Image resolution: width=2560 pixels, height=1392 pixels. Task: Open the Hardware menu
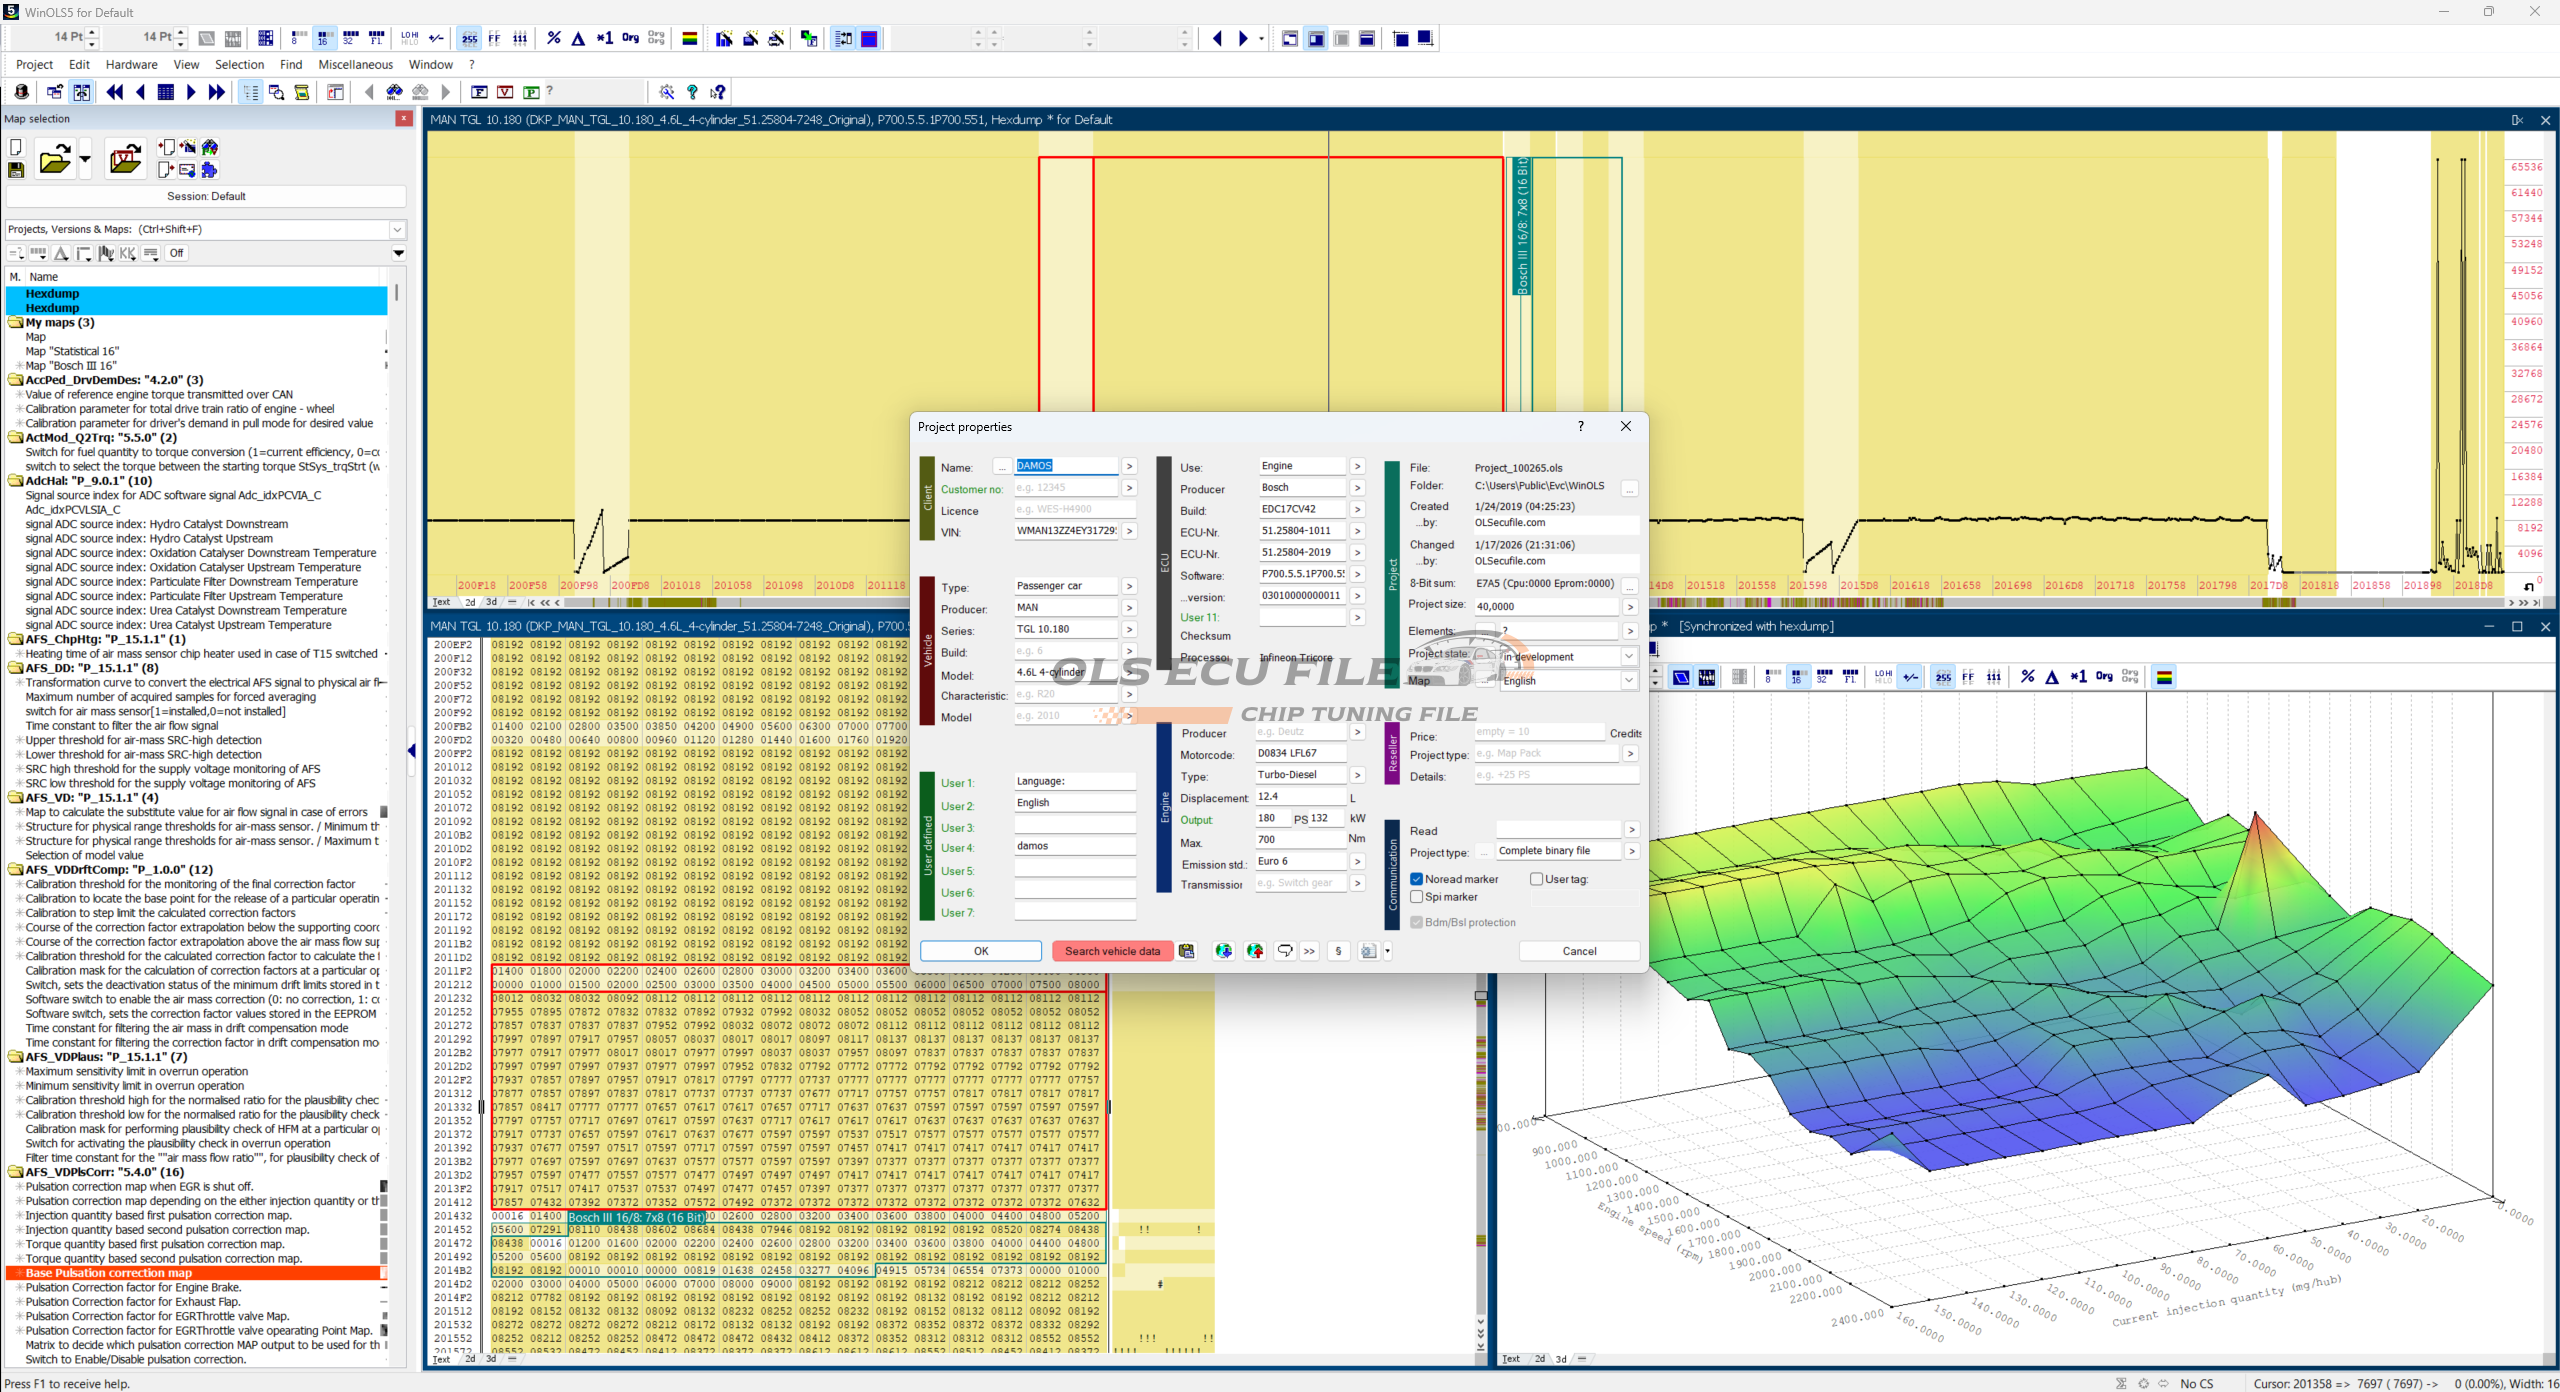(x=131, y=64)
